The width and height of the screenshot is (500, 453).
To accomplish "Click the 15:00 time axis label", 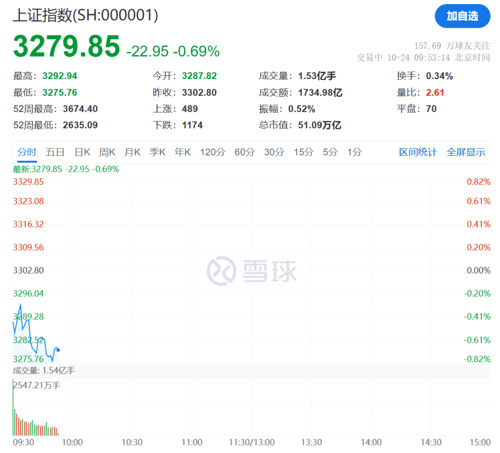I will coord(480,443).
